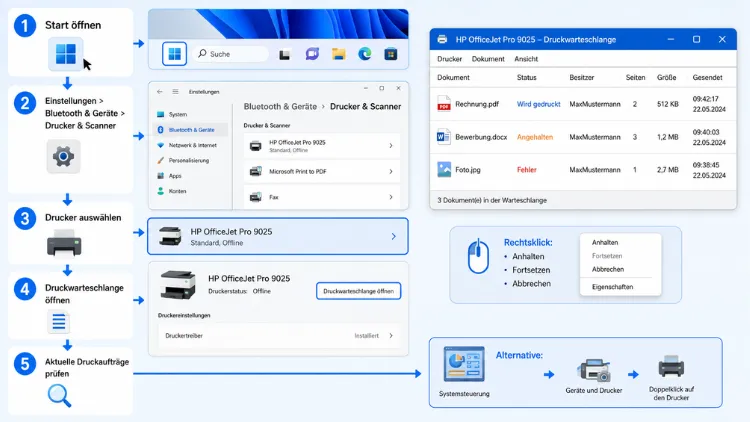Select Apps in the settings sidebar
Viewport: 750px width, 422px height.
coord(190,176)
